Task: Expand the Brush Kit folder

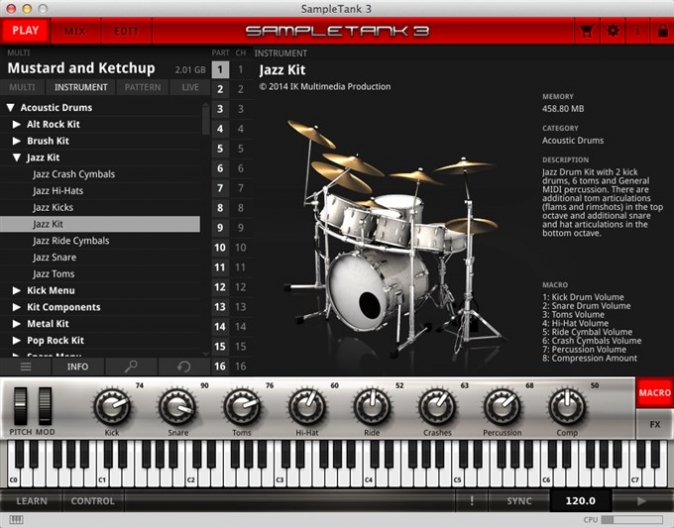Action: pyautogui.click(x=16, y=141)
